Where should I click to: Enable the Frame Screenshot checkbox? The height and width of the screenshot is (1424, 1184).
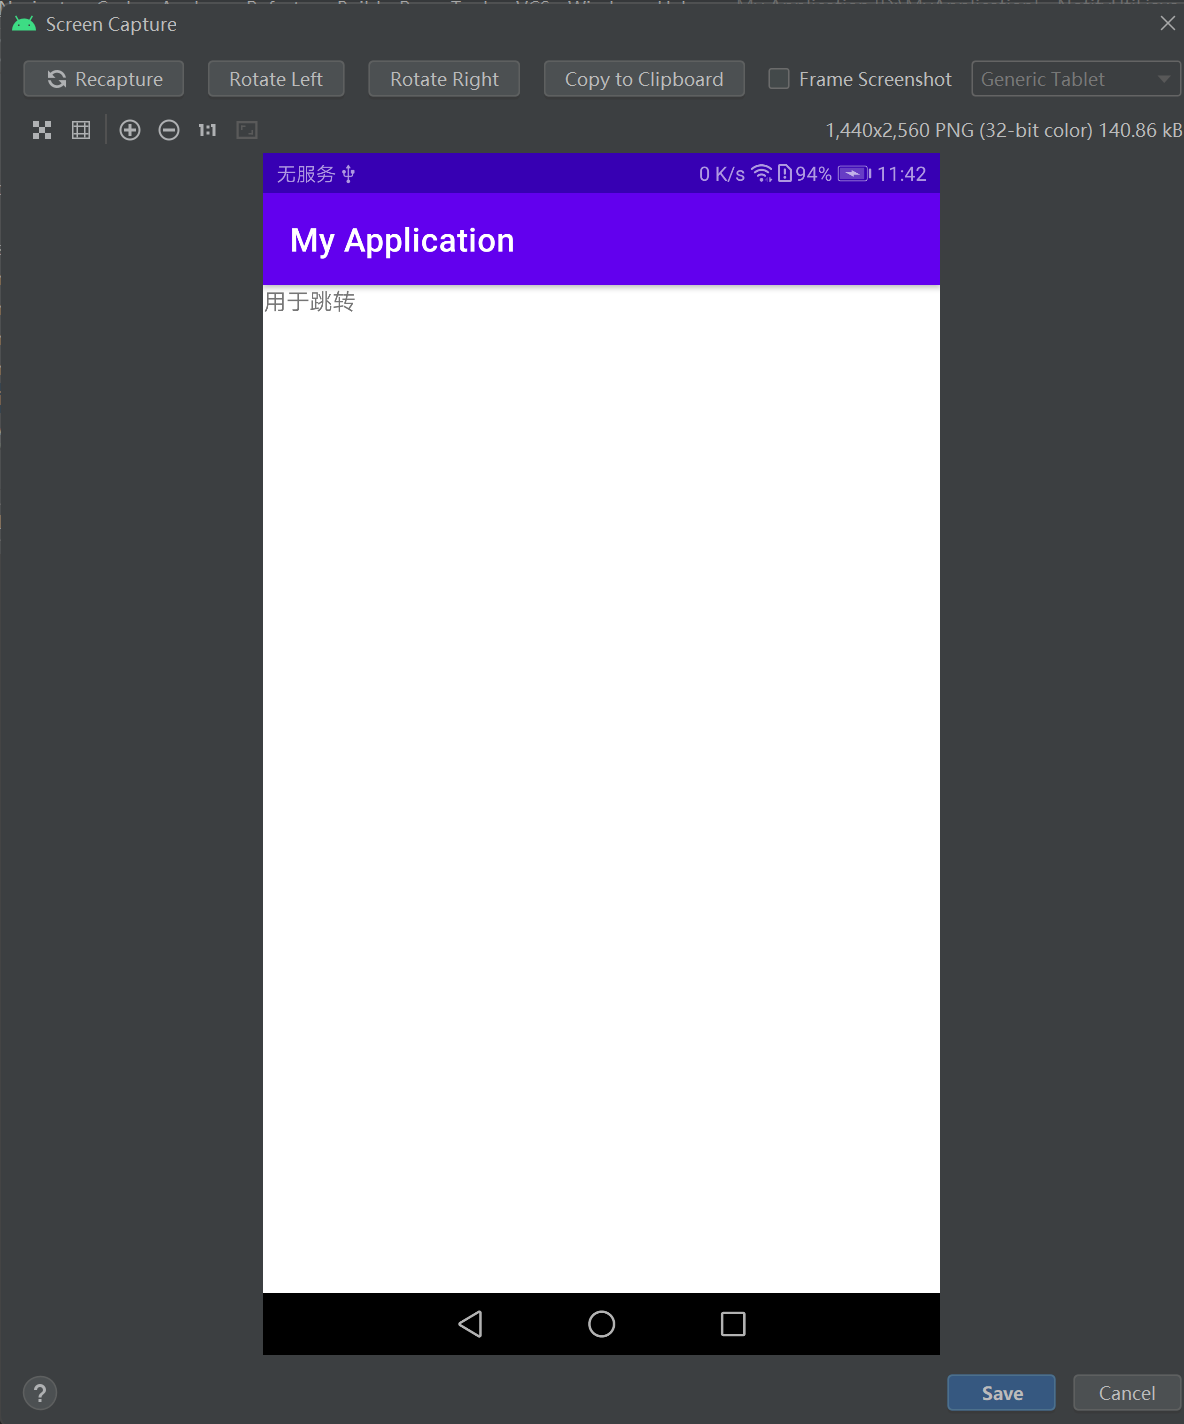[779, 79]
